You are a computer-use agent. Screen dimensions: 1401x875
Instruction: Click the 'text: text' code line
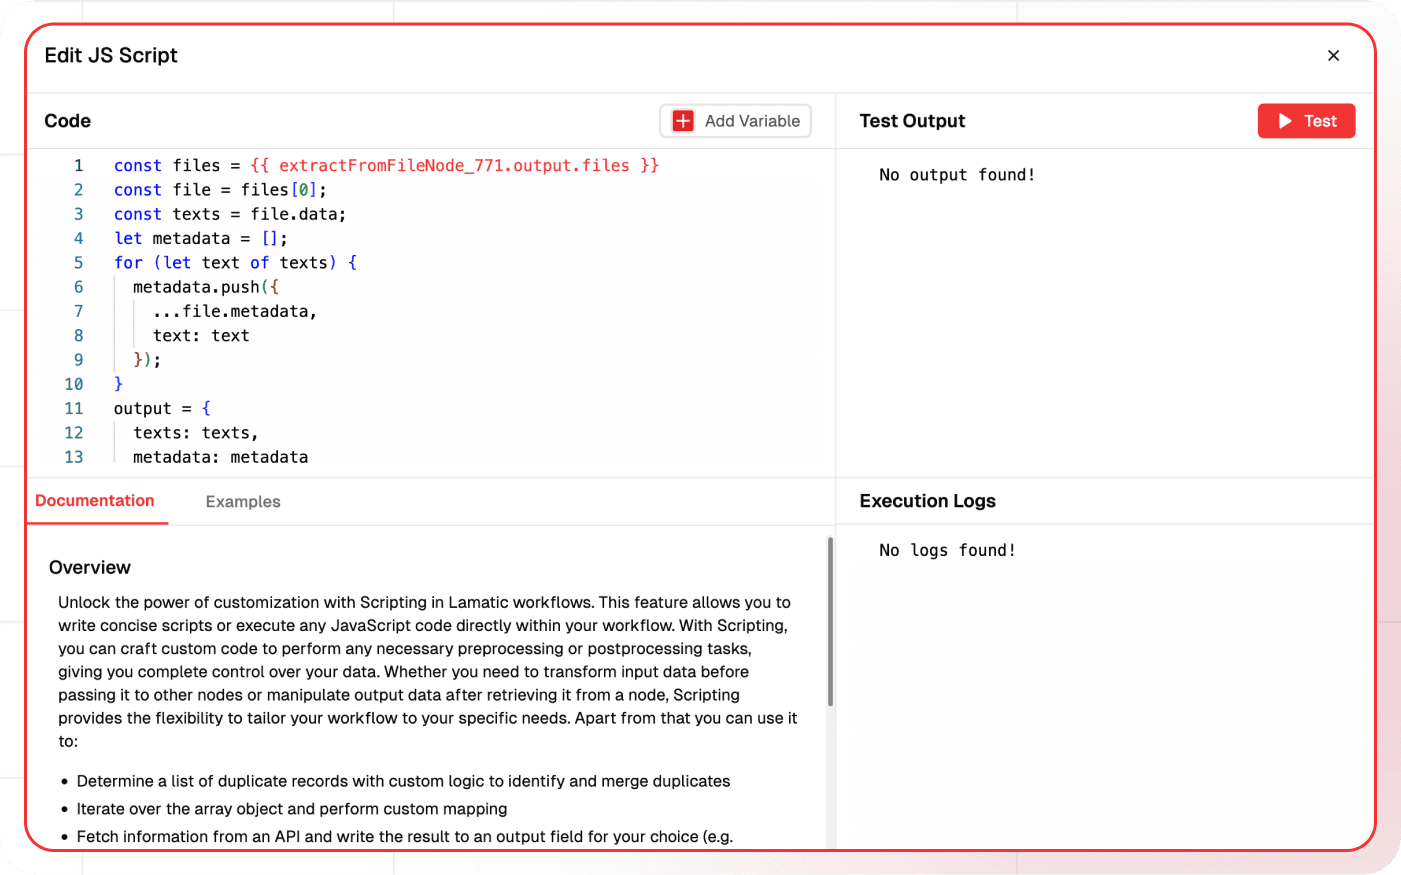(x=201, y=336)
